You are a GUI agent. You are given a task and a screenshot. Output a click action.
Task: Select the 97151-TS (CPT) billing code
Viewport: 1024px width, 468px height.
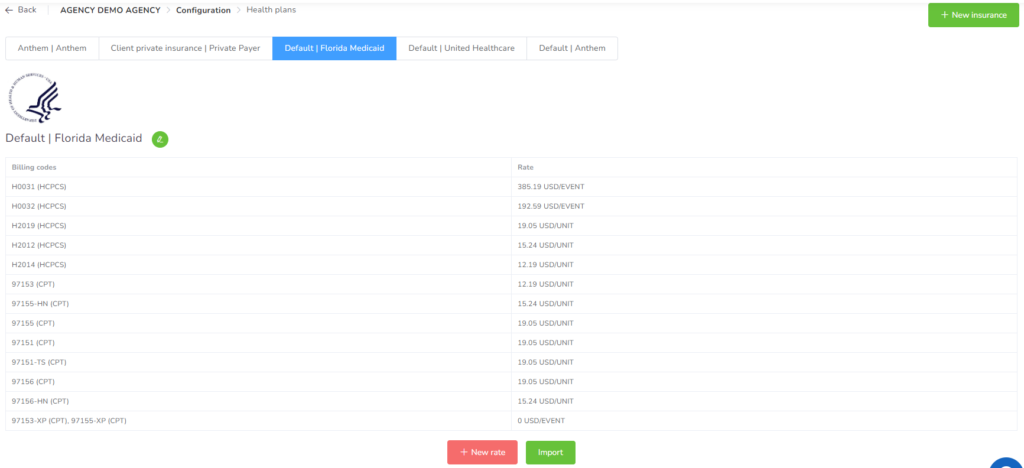39,362
